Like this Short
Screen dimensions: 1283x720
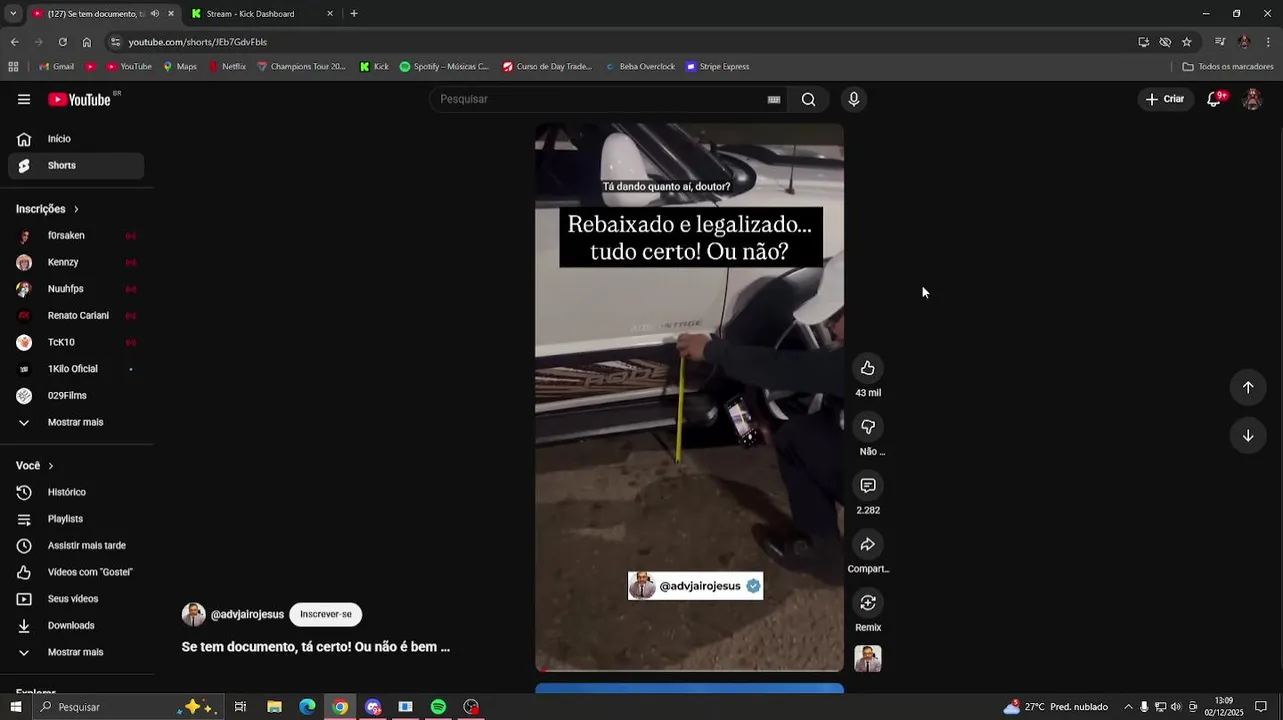coord(868,368)
